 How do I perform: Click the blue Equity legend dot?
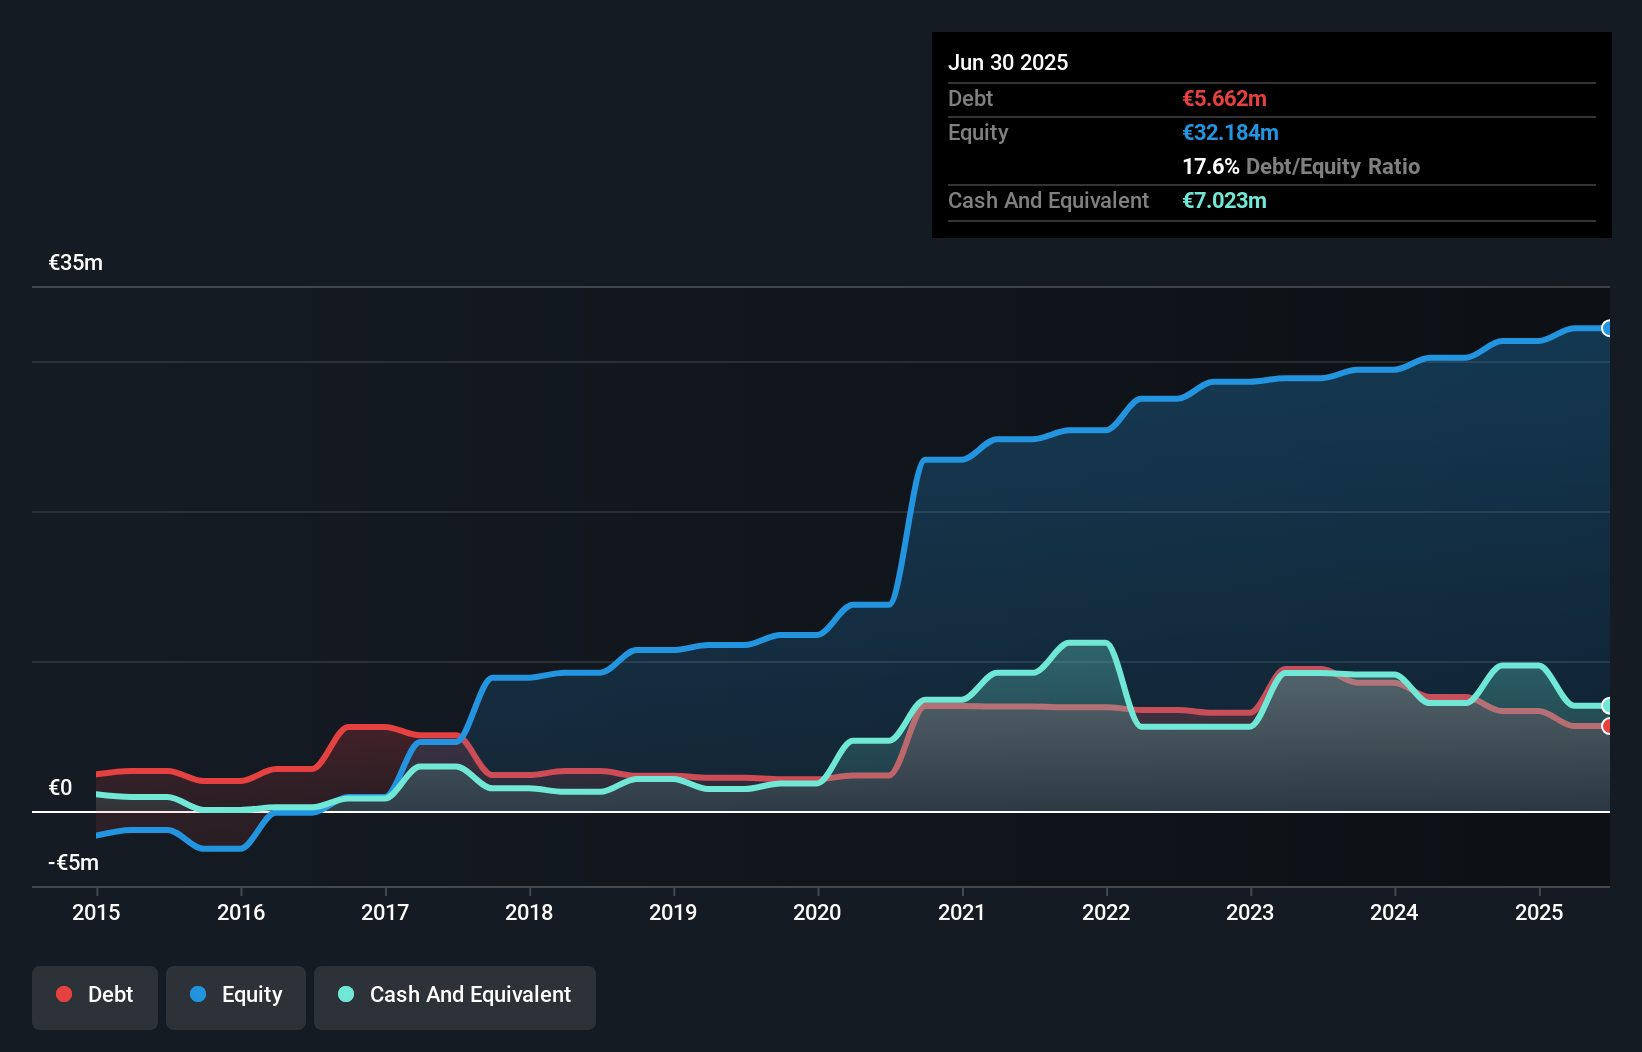[x=197, y=995]
